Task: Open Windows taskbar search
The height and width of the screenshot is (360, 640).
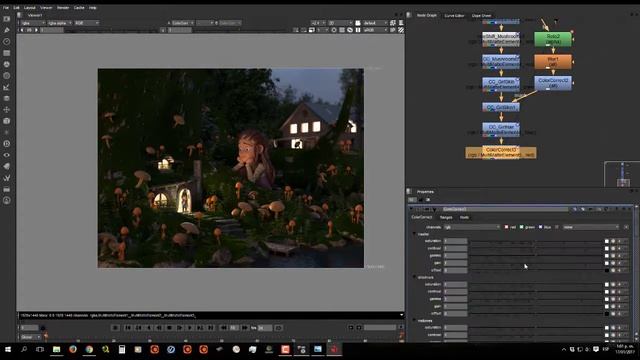Action: [x=24, y=349]
